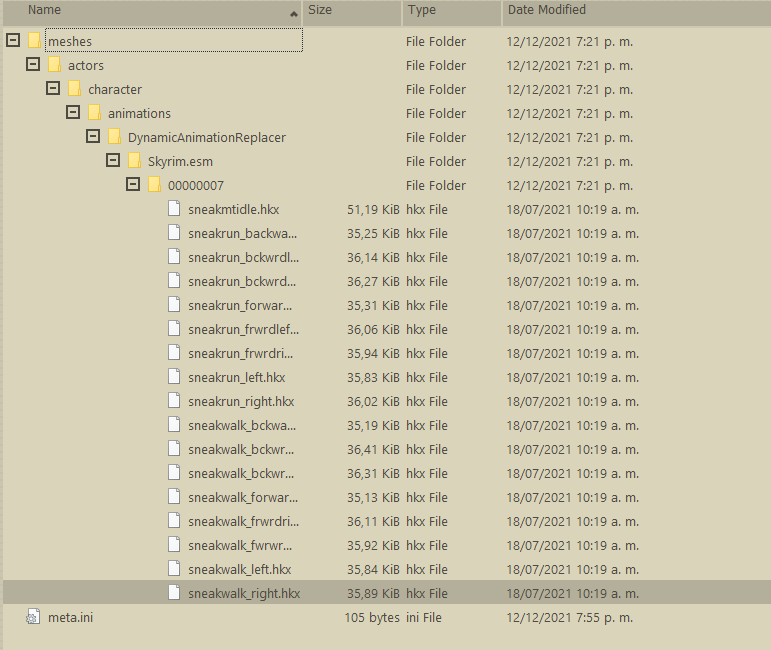Screen dimensions: 771x650
Task: Click the 35,92 KiB size cell
Action: [x=373, y=546]
